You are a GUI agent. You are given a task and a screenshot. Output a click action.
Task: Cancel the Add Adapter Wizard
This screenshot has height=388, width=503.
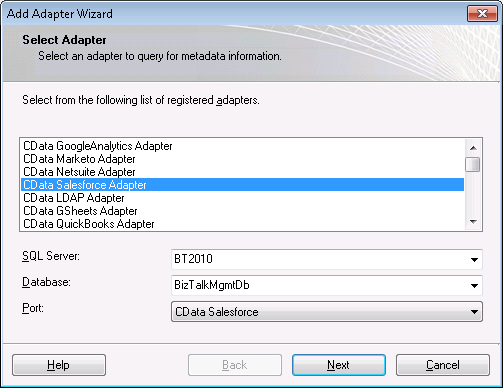tap(443, 365)
